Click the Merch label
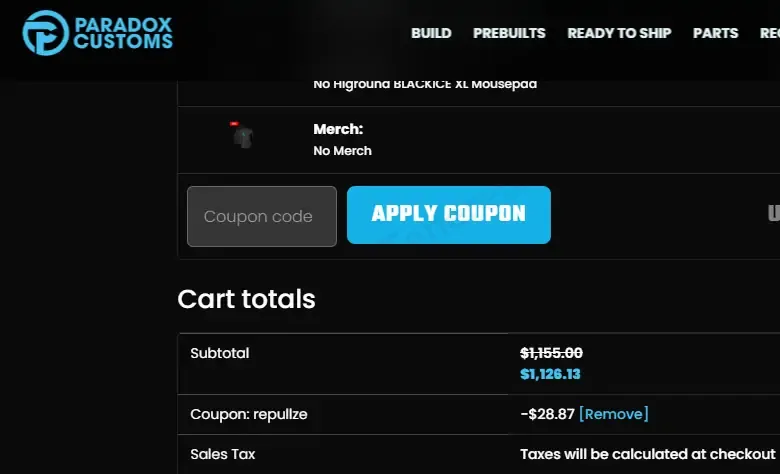 338,129
